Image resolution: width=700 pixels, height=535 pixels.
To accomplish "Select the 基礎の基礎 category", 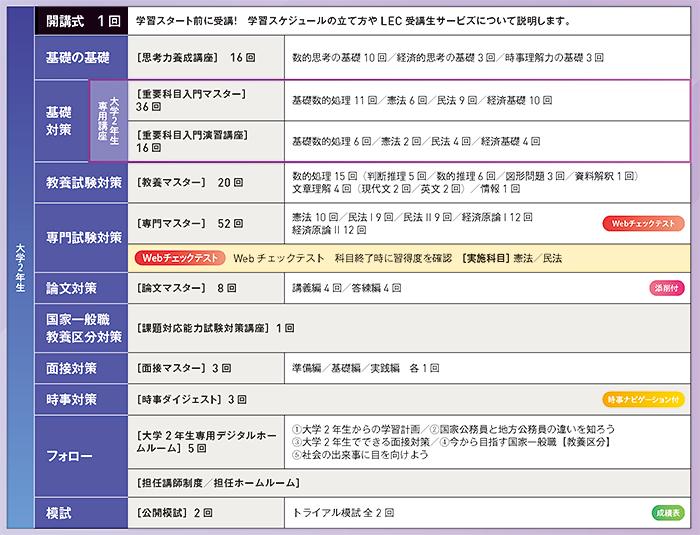I will (79, 59).
